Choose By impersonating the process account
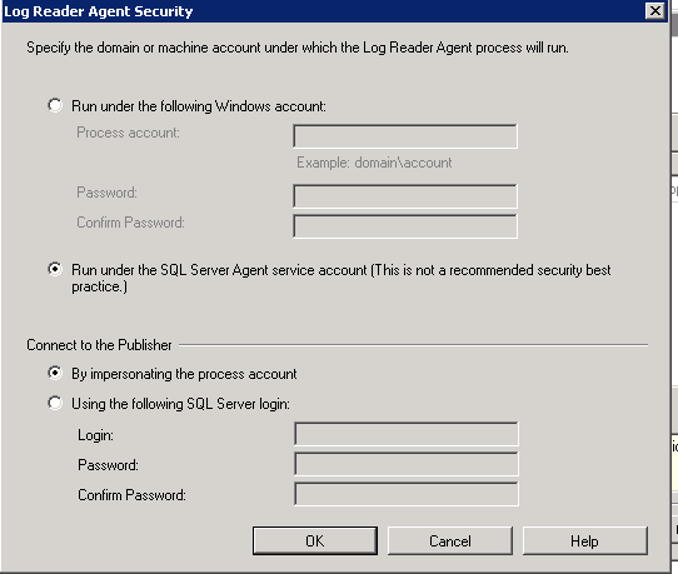 [x=54, y=373]
